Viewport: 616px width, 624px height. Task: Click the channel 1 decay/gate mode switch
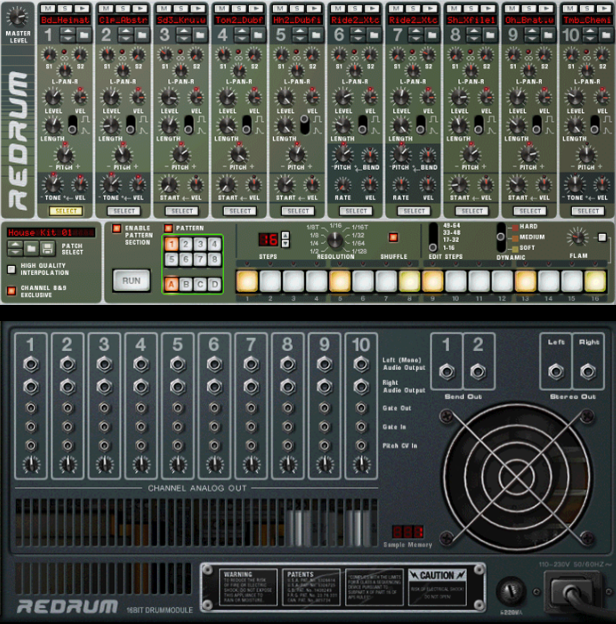[x=72, y=125]
